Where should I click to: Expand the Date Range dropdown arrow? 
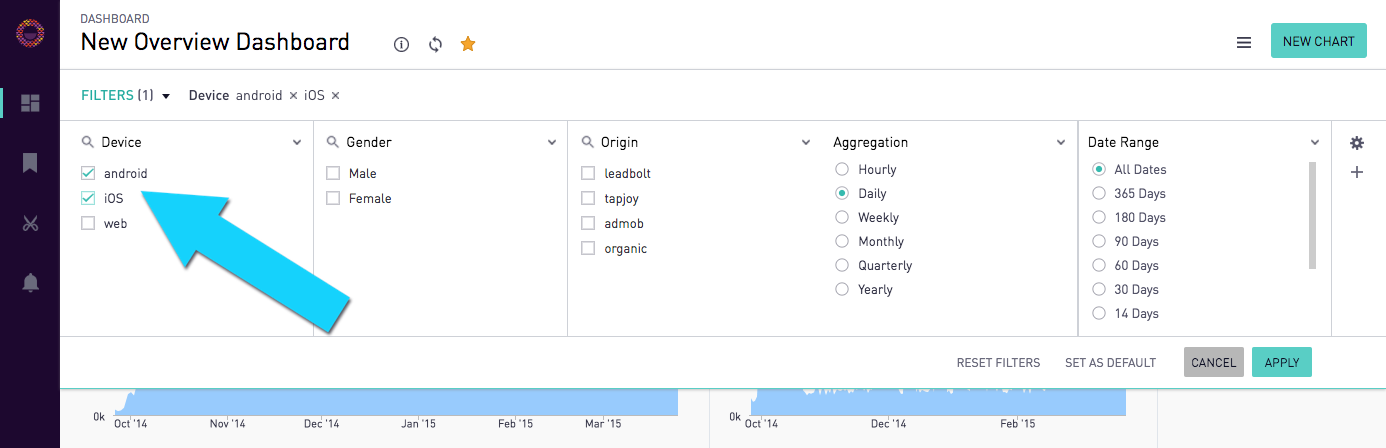coord(1315,143)
